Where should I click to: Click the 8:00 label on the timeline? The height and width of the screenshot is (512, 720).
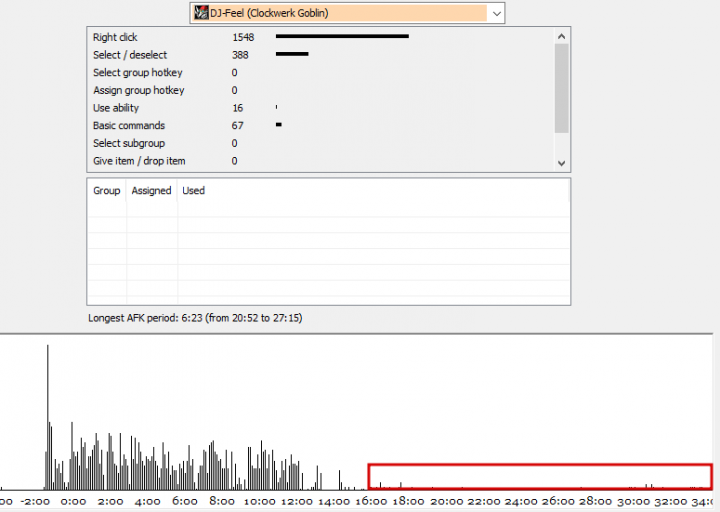tap(222, 501)
